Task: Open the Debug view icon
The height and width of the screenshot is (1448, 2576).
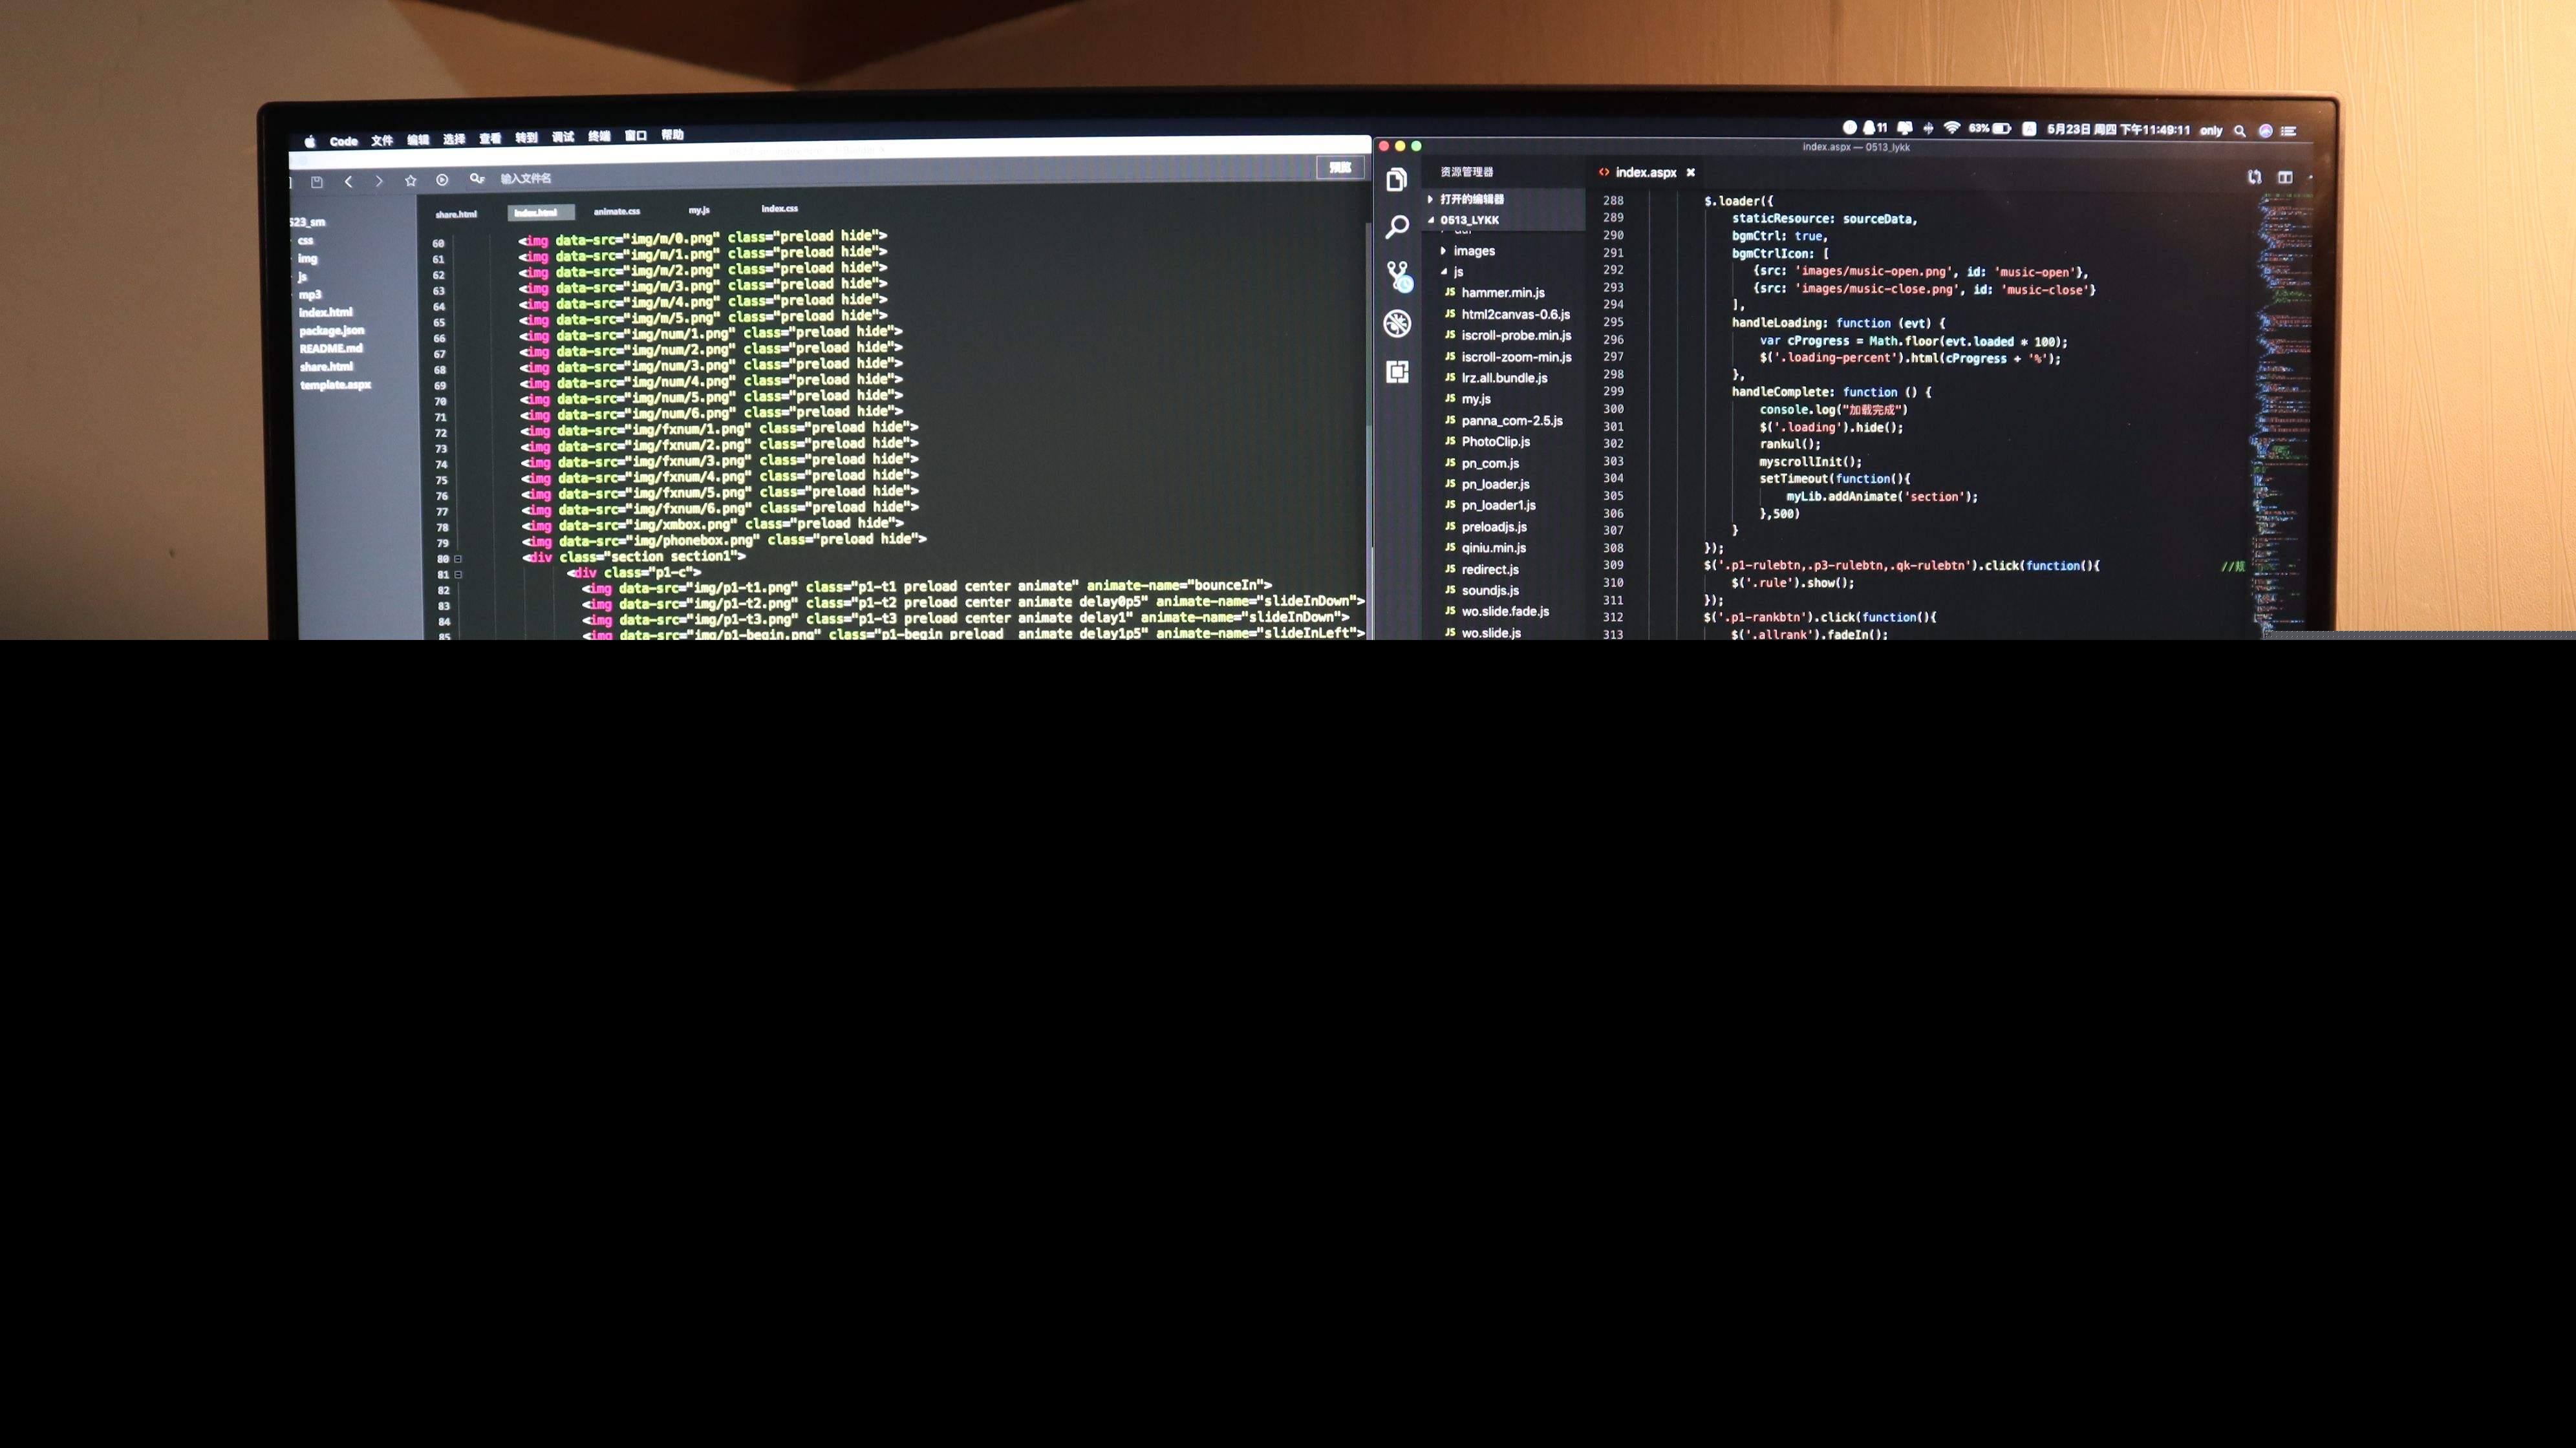Action: (x=1397, y=323)
